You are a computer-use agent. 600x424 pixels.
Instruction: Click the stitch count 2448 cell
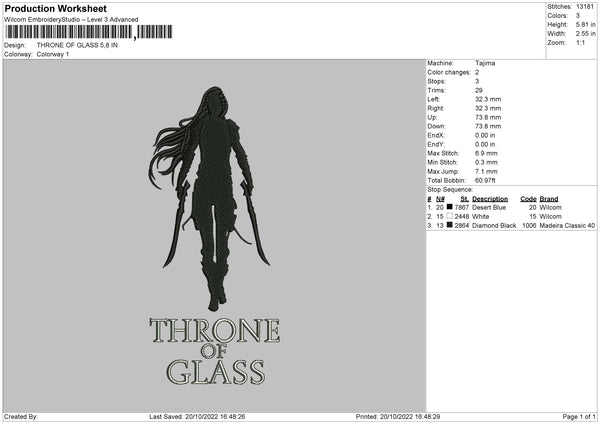coord(461,217)
